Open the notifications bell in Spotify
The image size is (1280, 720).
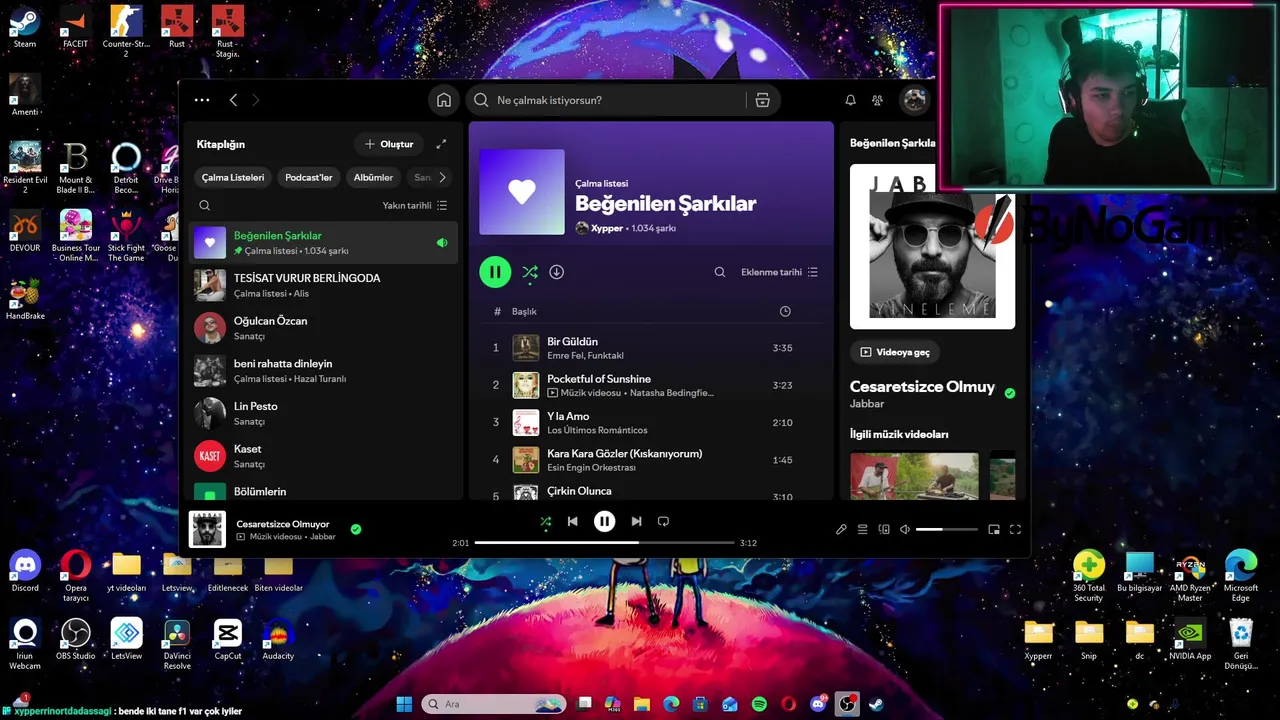(850, 100)
